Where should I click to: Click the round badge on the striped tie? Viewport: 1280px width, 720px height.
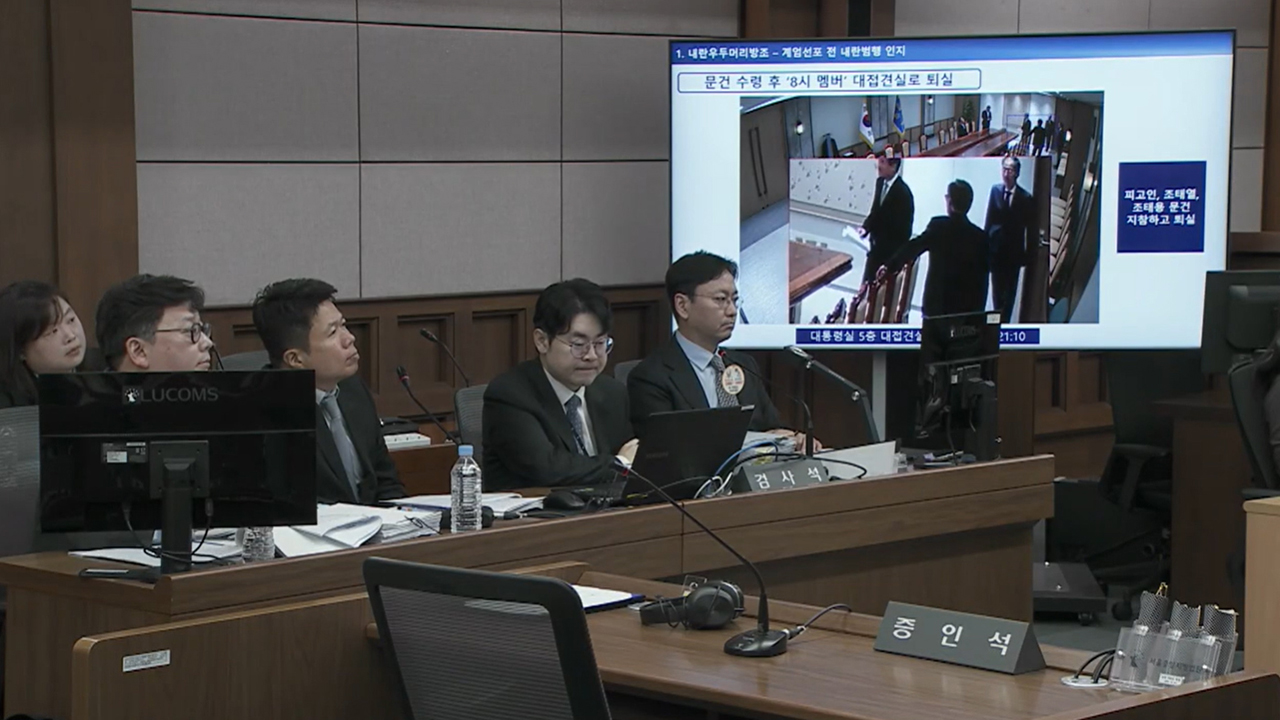(x=733, y=378)
